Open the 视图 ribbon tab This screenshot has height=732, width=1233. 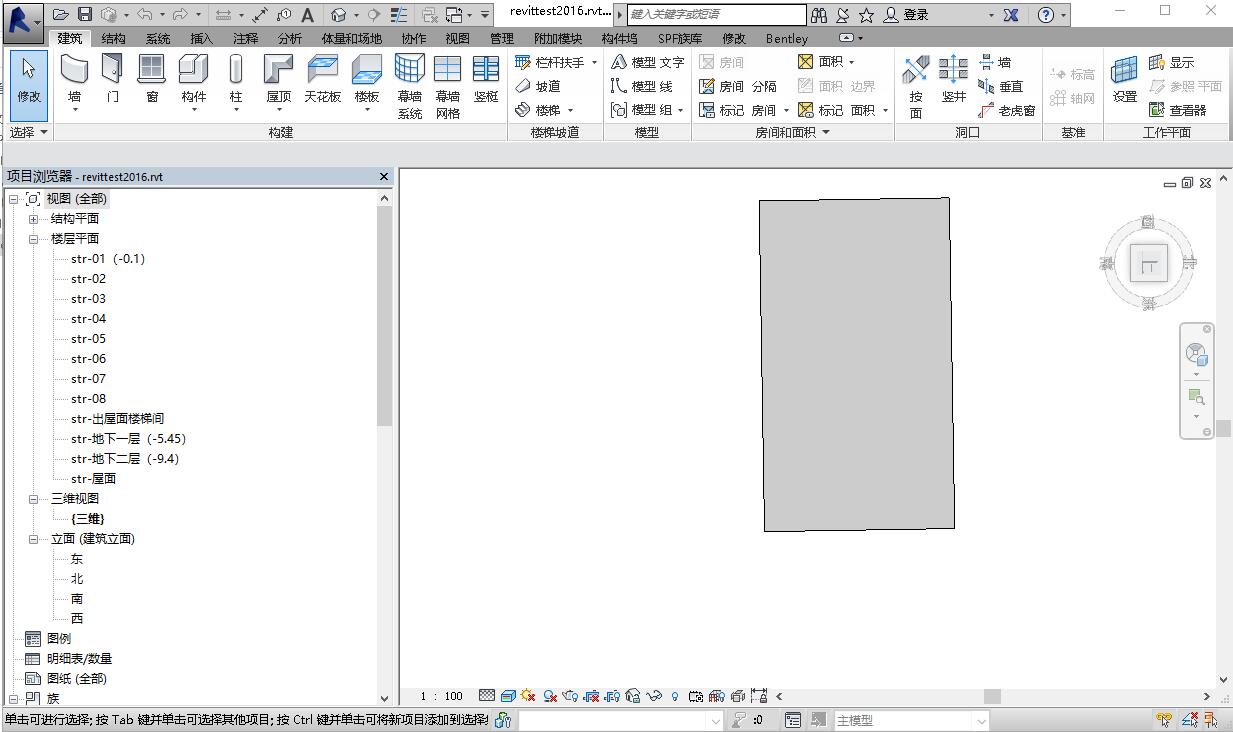click(x=457, y=38)
